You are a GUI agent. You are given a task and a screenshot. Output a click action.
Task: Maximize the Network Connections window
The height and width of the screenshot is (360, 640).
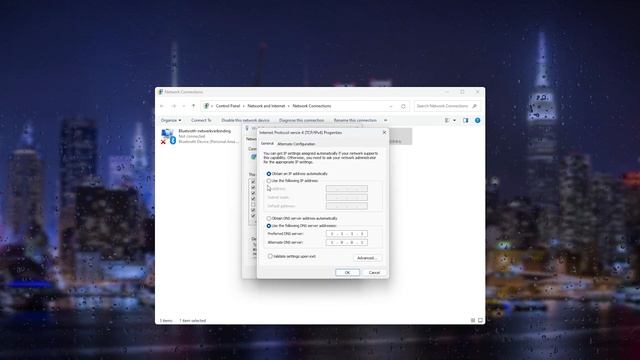[x=462, y=92]
